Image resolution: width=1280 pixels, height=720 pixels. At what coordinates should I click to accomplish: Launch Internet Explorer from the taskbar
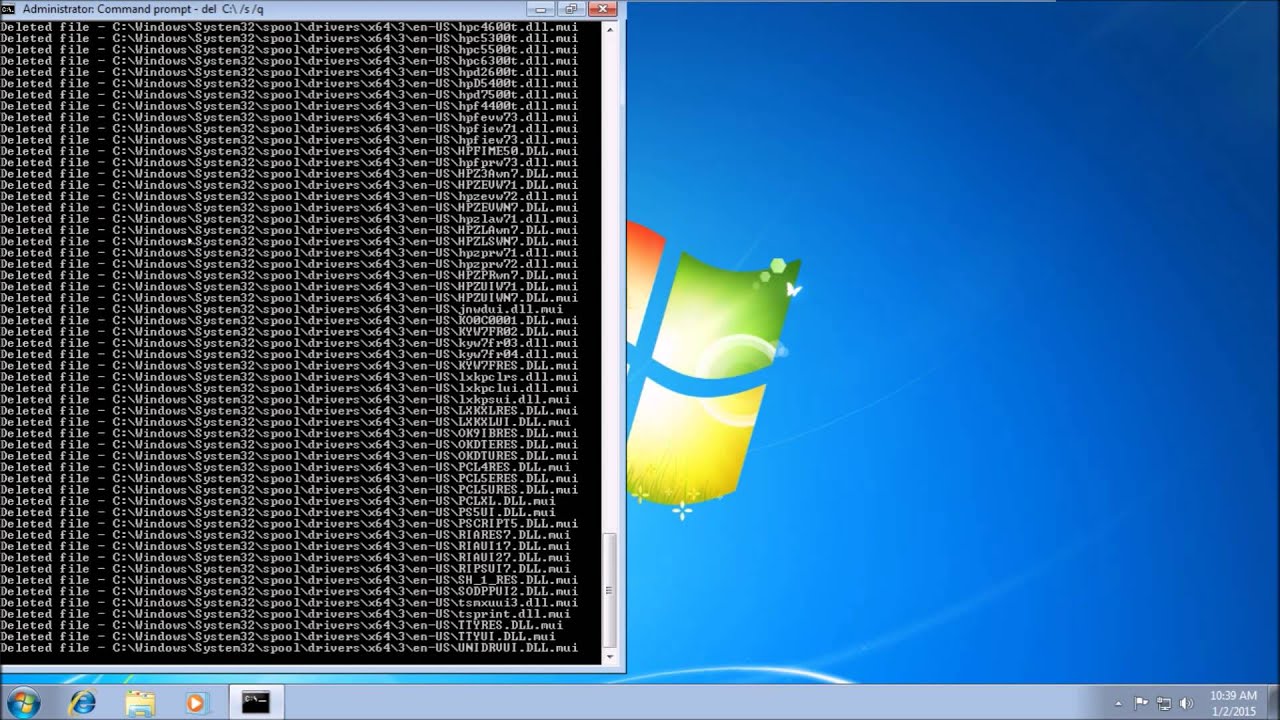(x=82, y=702)
